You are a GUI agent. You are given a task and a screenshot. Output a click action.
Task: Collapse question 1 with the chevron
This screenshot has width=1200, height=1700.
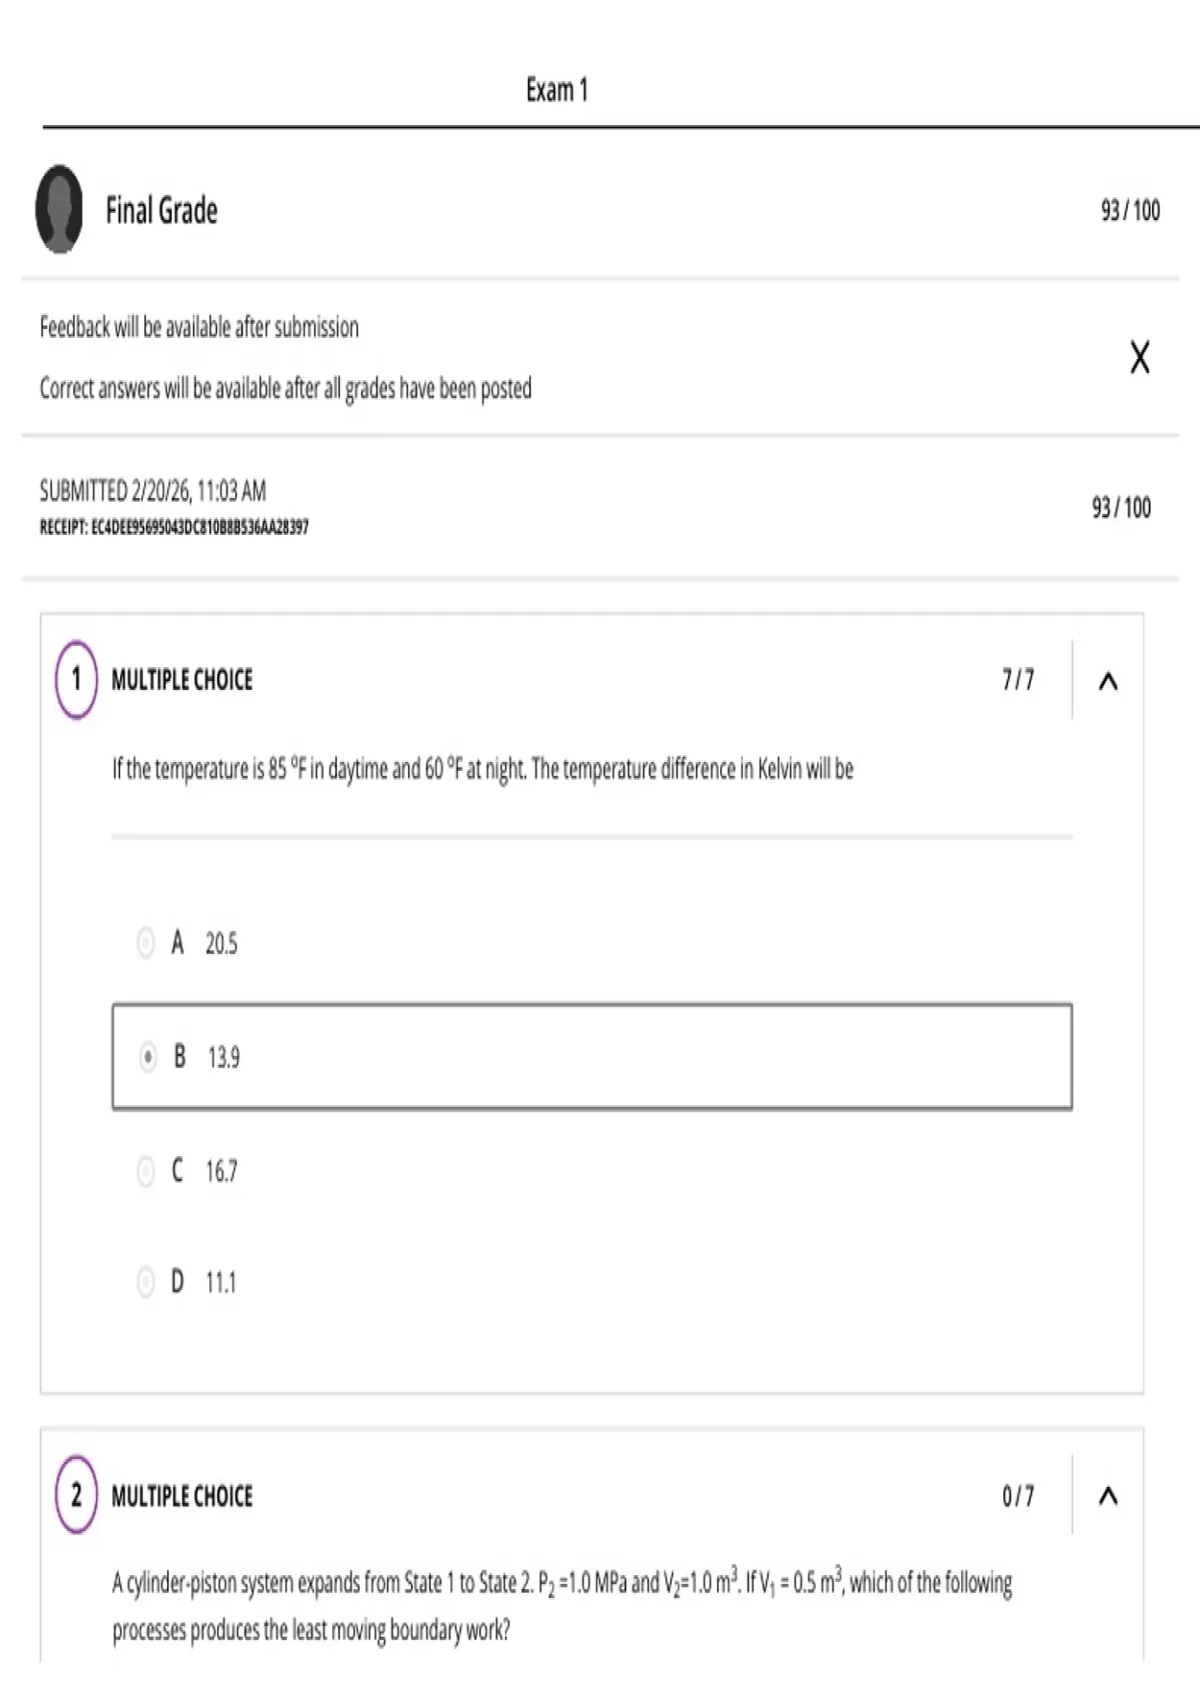(x=1108, y=681)
